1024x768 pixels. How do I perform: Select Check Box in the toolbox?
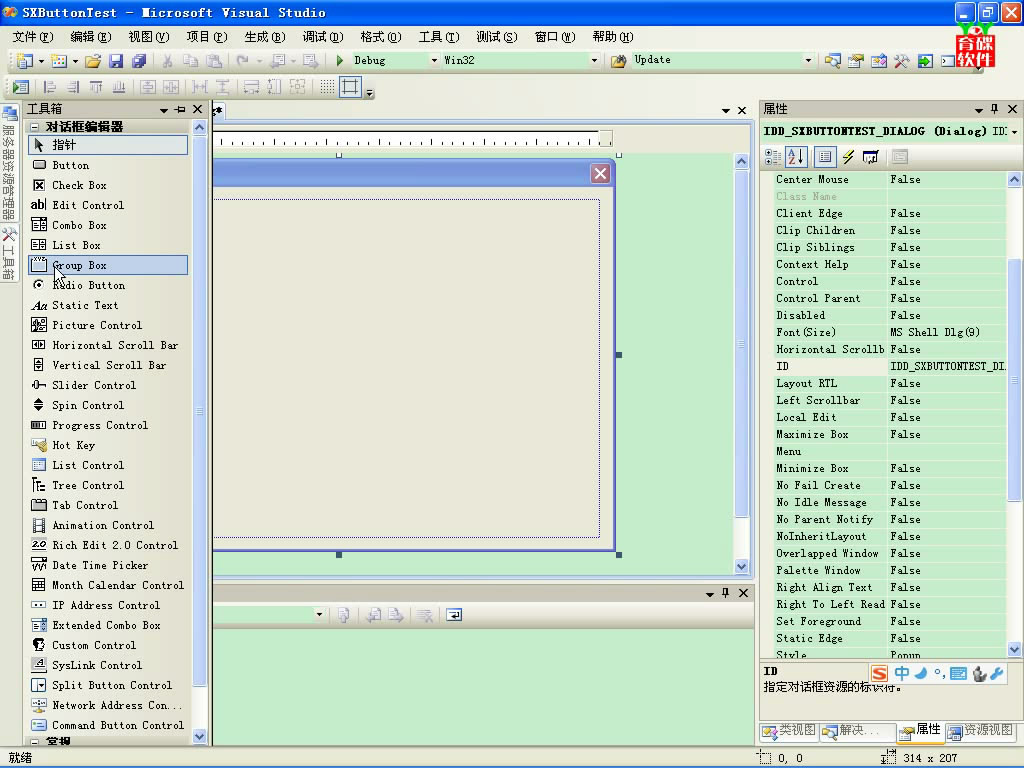[x=108, y=185]
